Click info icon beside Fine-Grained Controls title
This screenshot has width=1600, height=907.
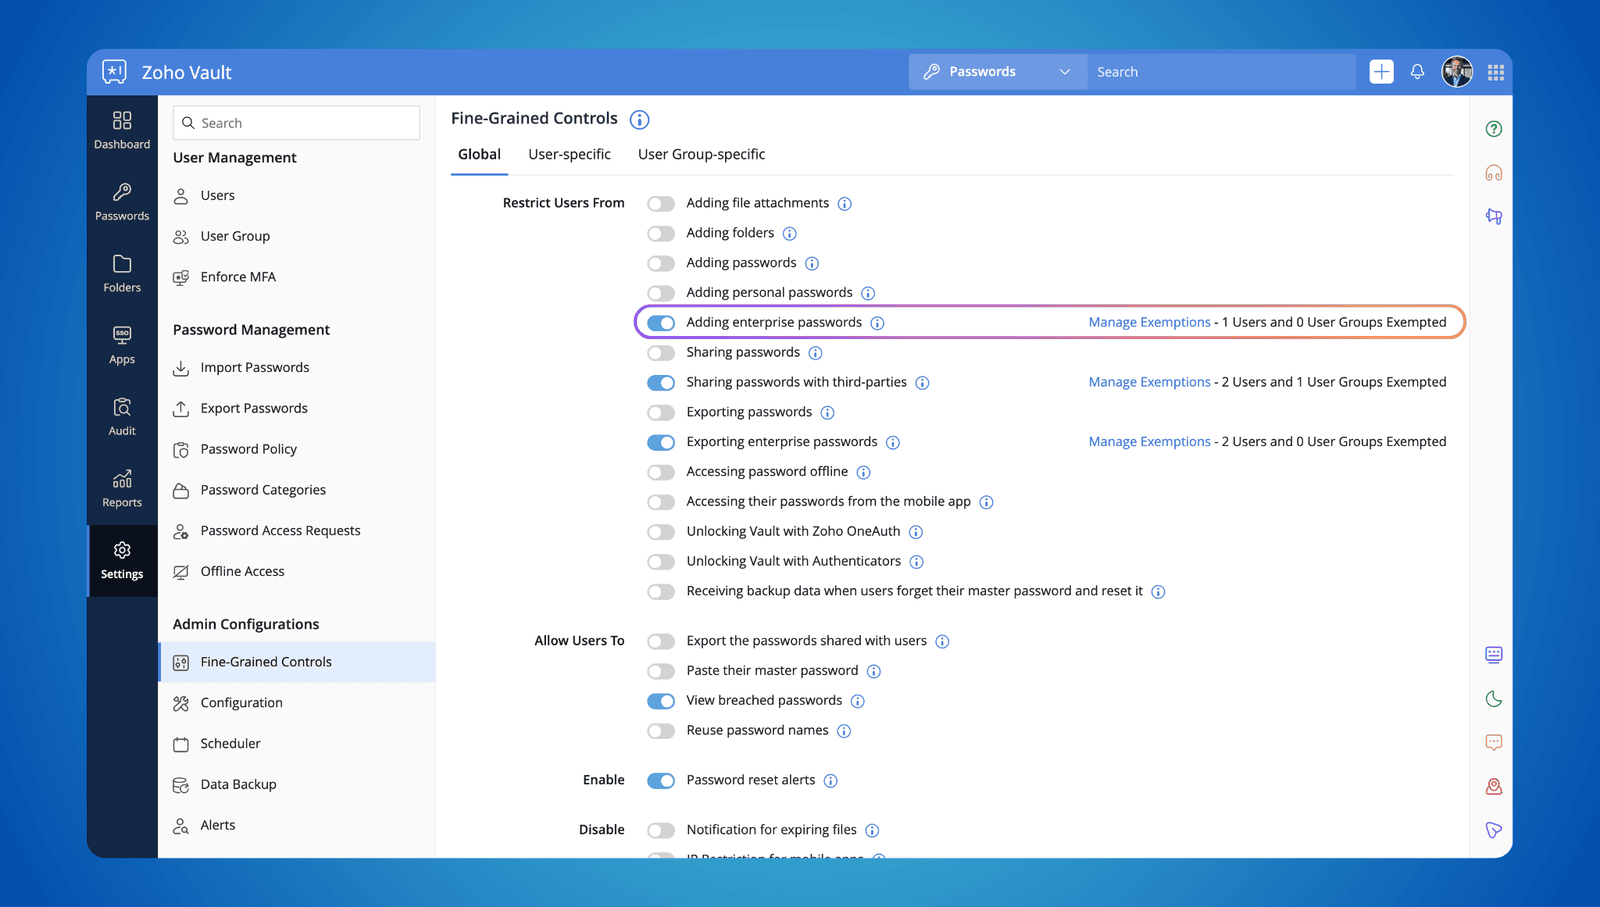coord(640,120)
